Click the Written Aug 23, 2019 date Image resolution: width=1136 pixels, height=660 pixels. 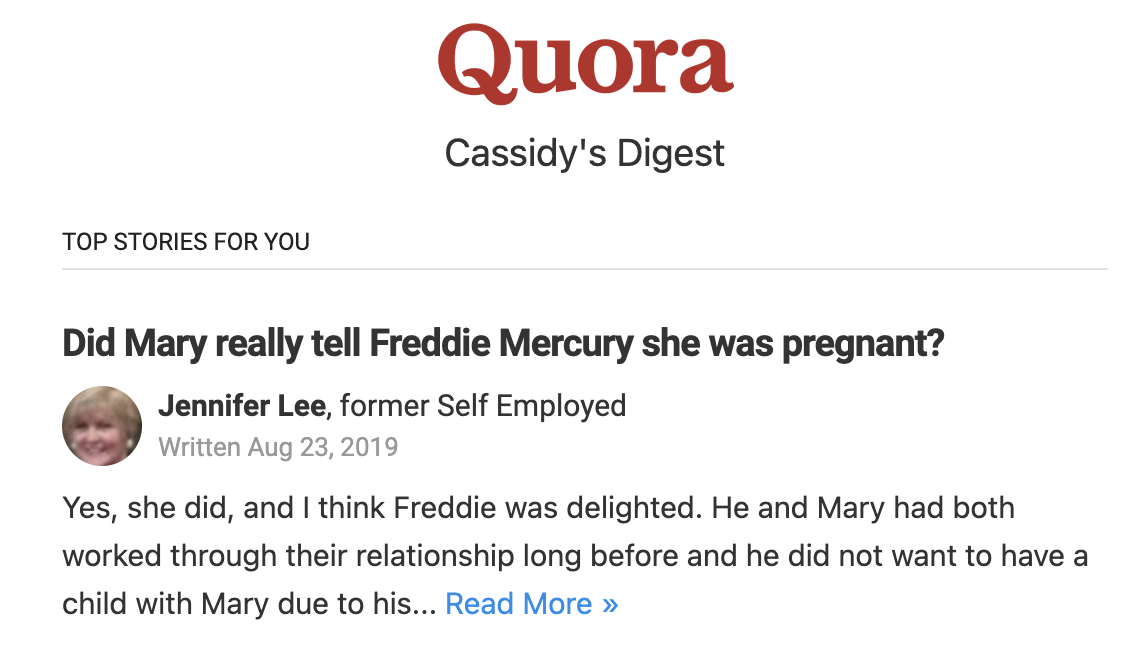pos(278,446)
